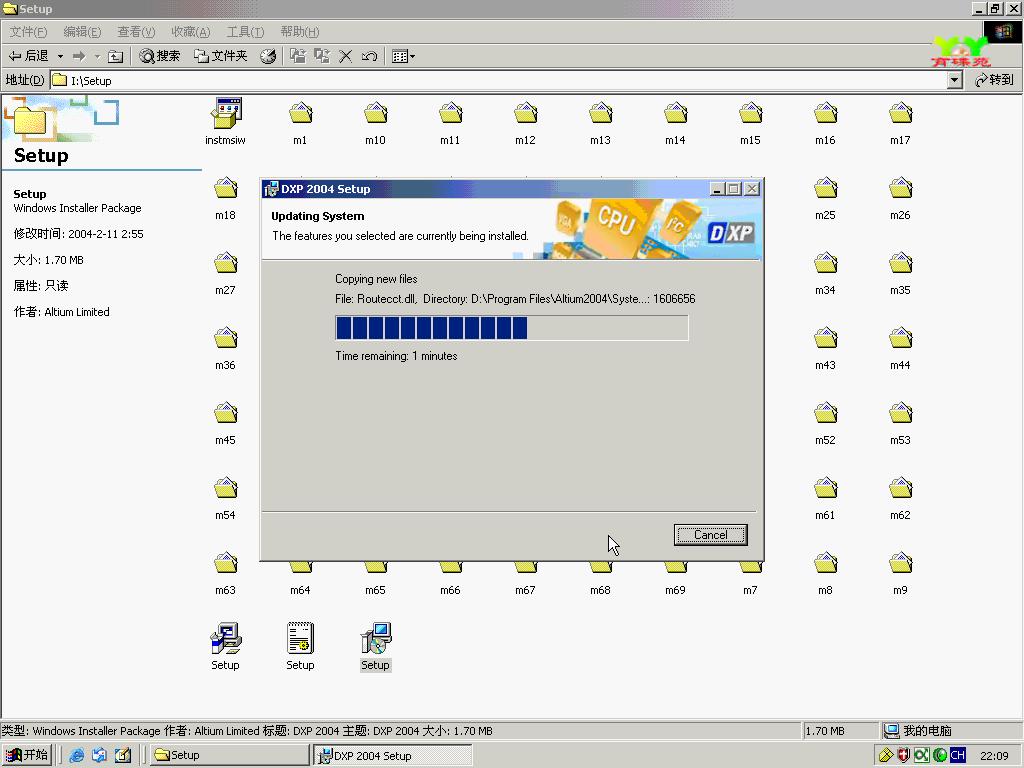Toggle the Folders (文件夹) pane
Viewport: 1024px width, 768px height.
(x=220, y=56)
